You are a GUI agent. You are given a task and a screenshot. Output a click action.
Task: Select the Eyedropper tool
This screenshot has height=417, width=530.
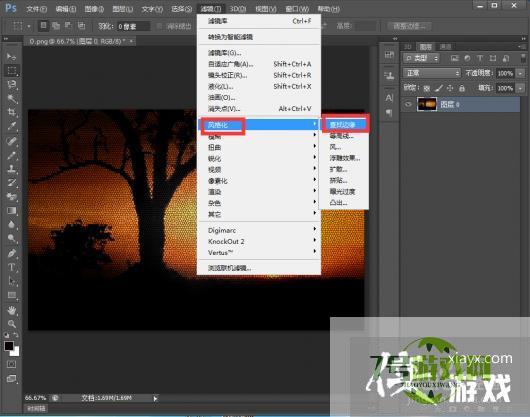[x=11, y=126]
